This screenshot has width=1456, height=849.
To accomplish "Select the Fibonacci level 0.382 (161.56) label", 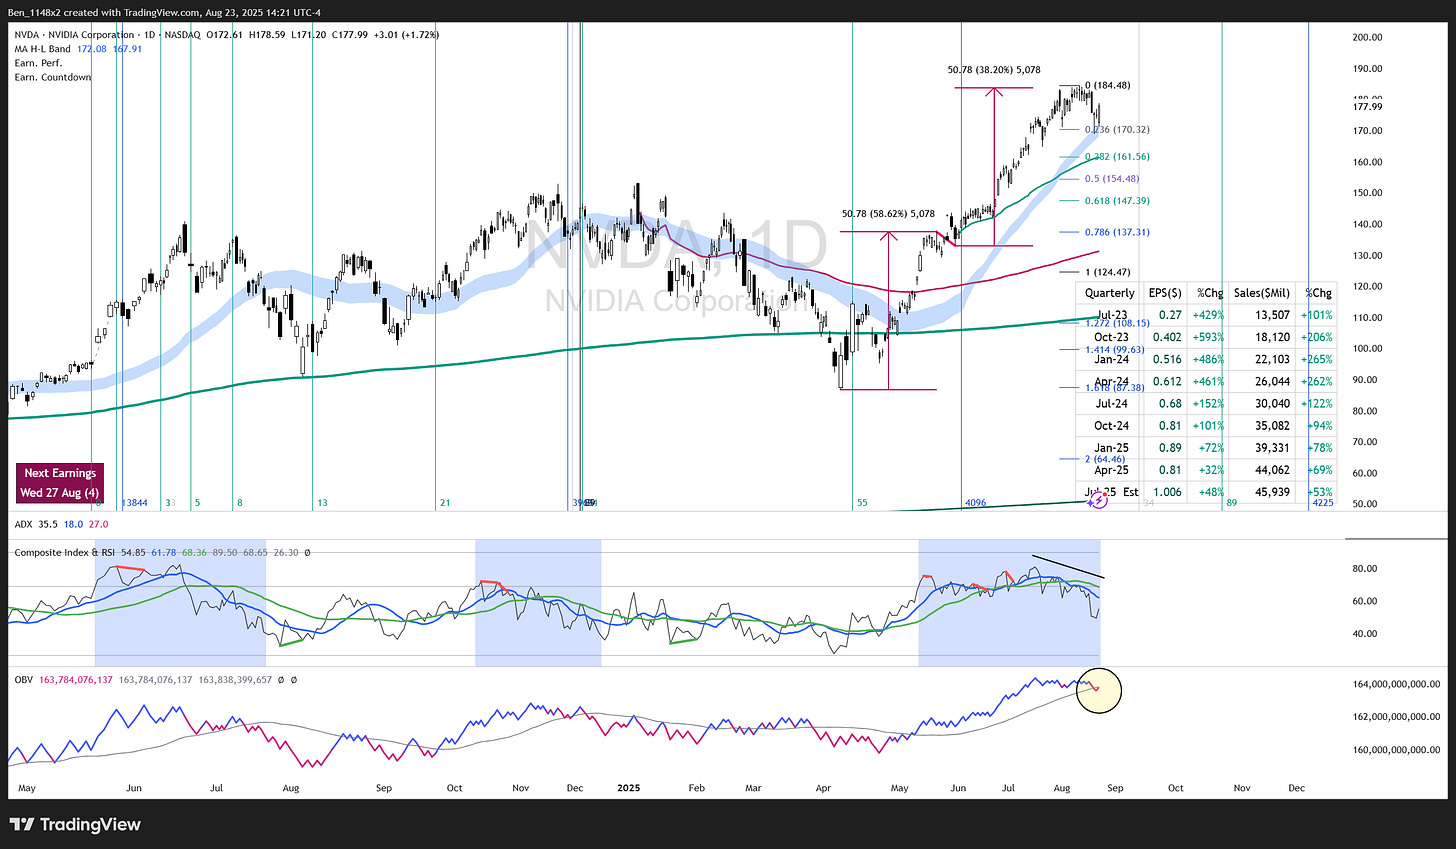I will tap(1118, 157).
